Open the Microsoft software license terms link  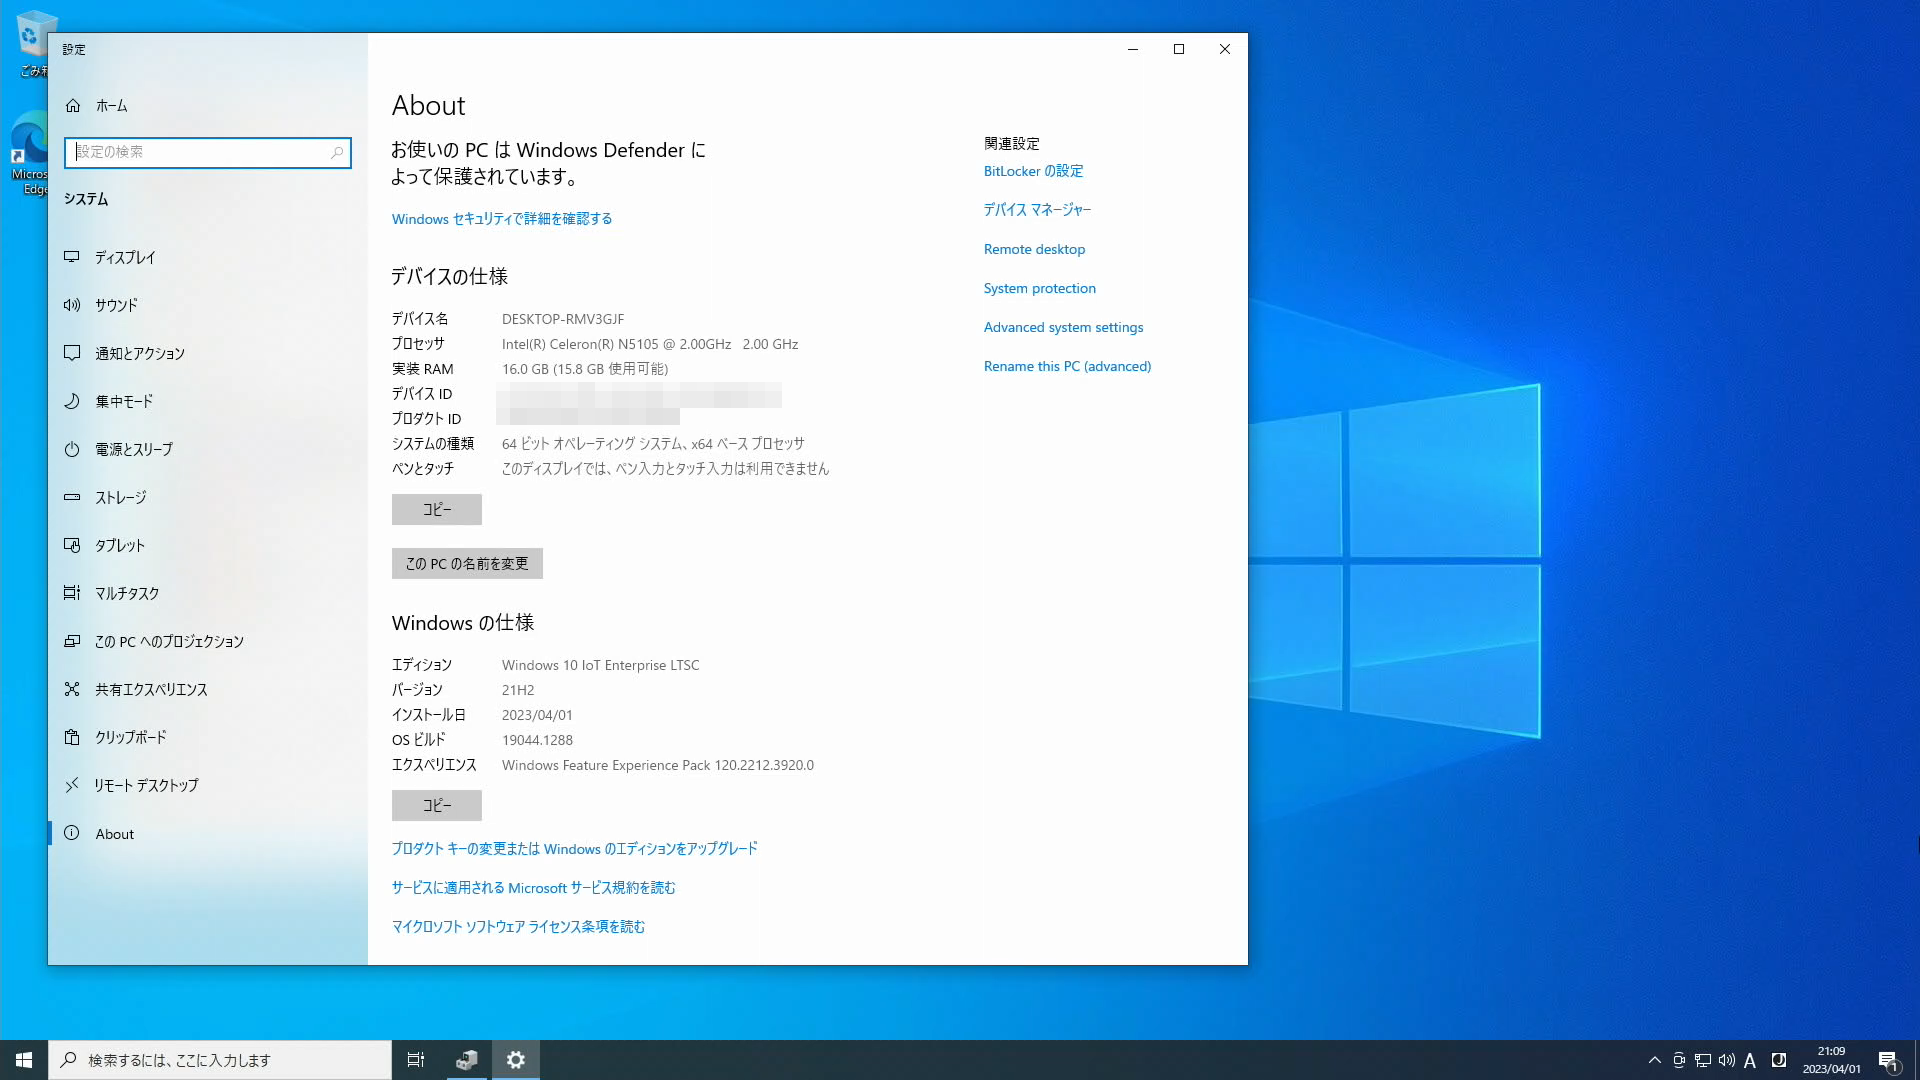(518, 927)
